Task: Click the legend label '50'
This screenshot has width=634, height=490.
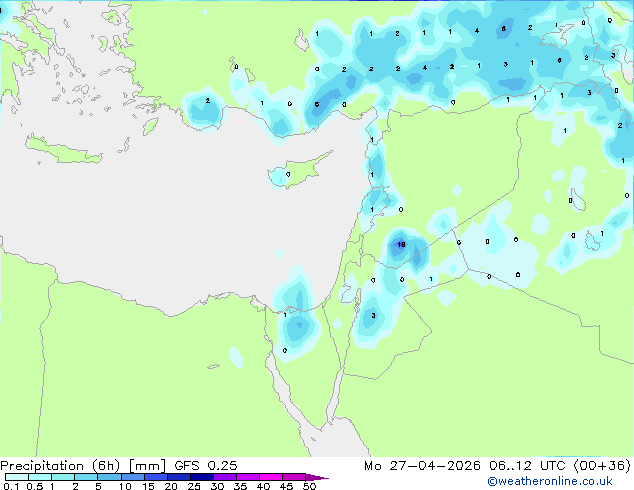Action: (x=309, y=486)
